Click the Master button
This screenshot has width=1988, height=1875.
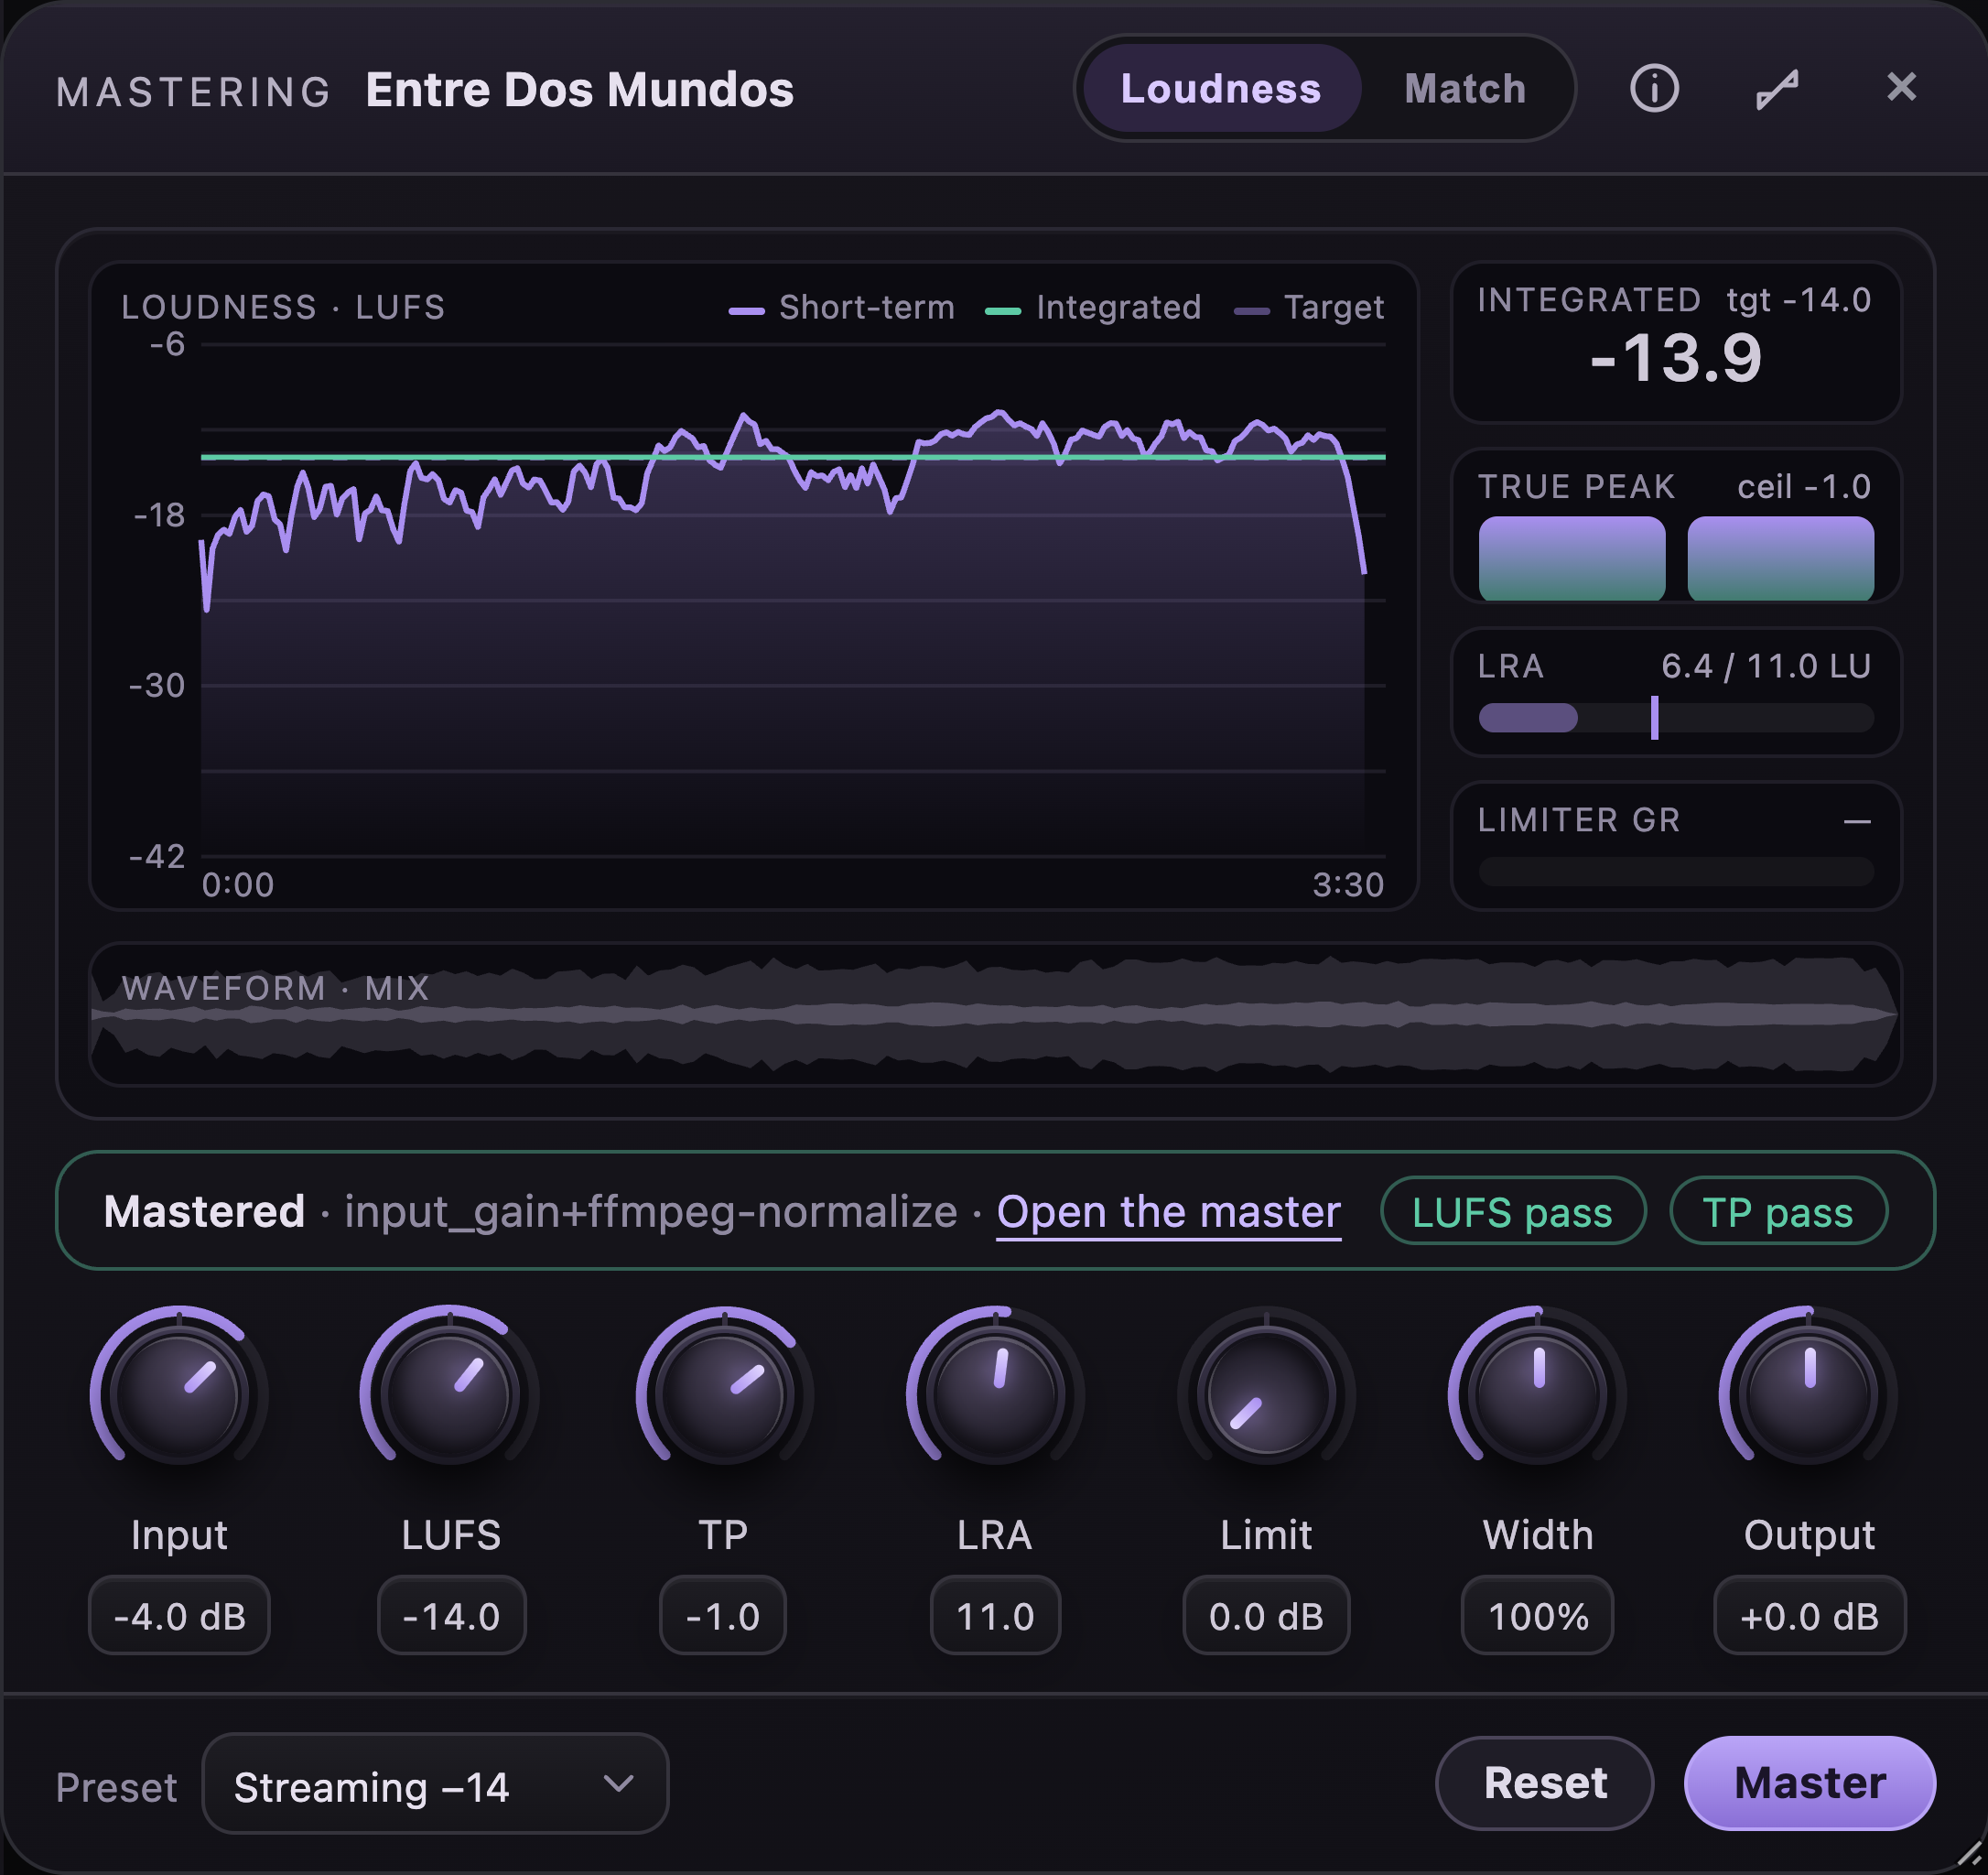point(1809,1783)
